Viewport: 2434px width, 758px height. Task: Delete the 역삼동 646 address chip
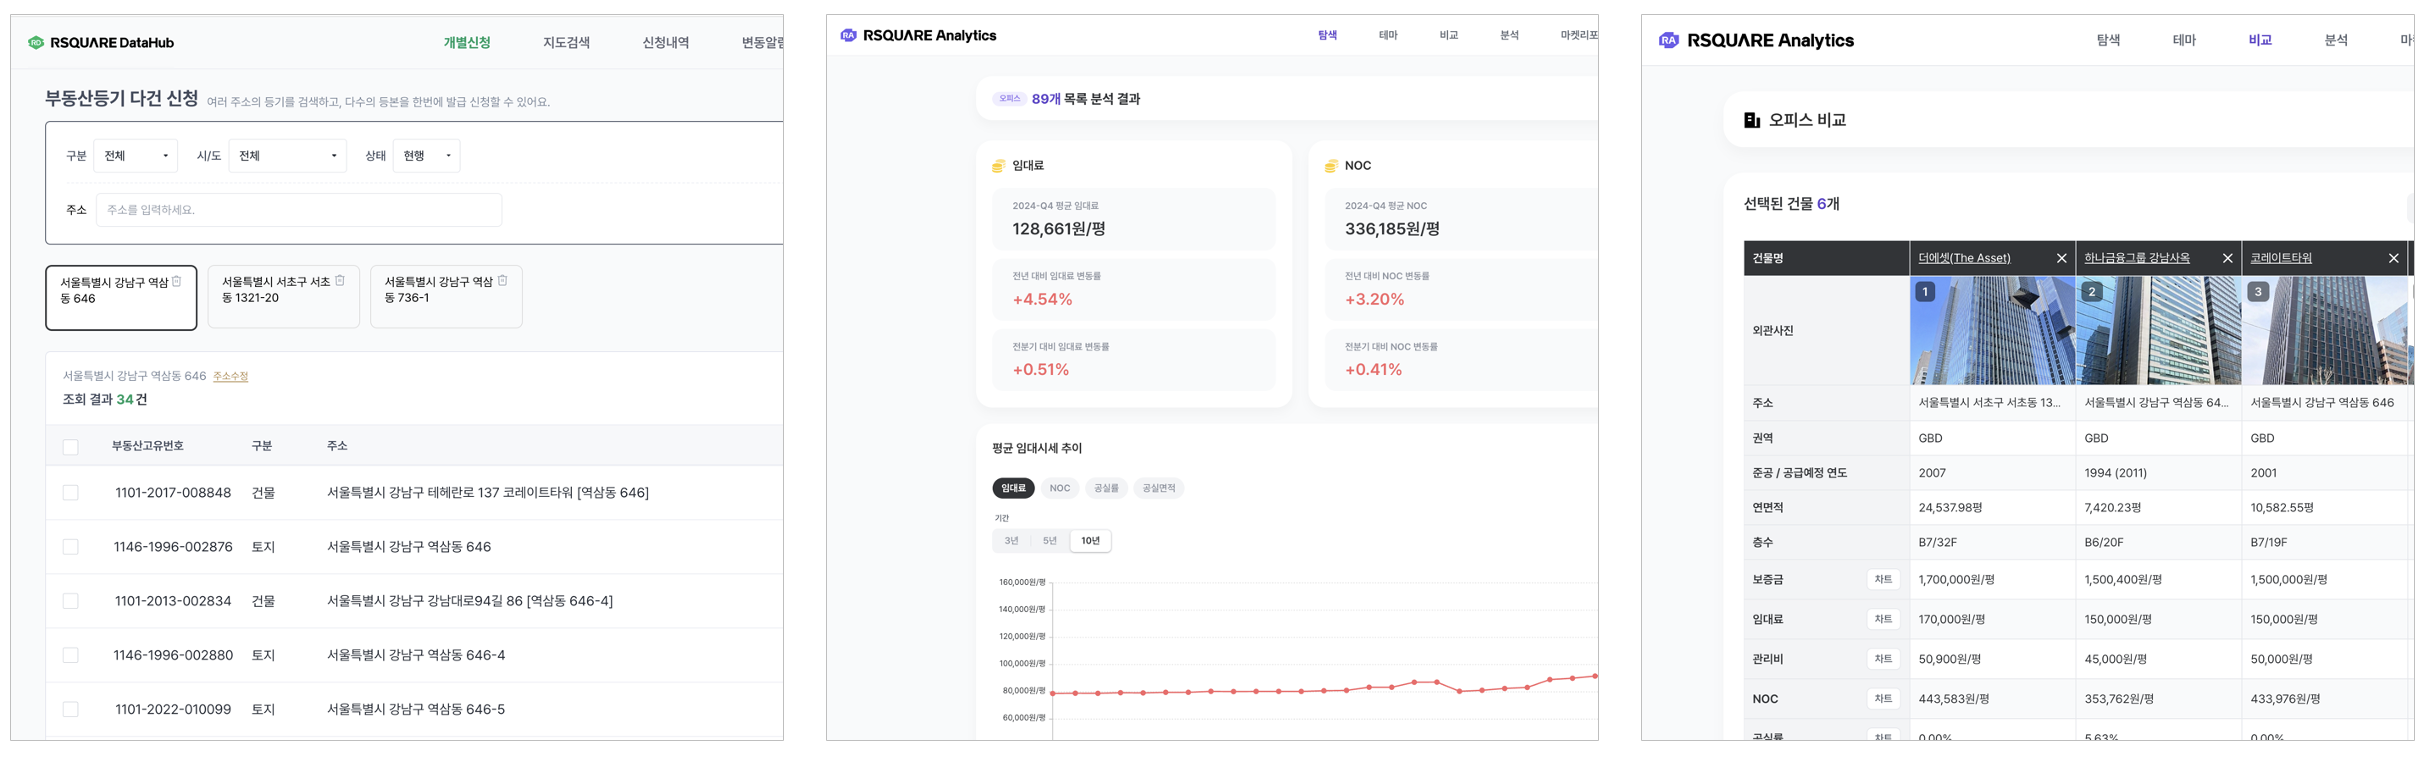(177, 282)
